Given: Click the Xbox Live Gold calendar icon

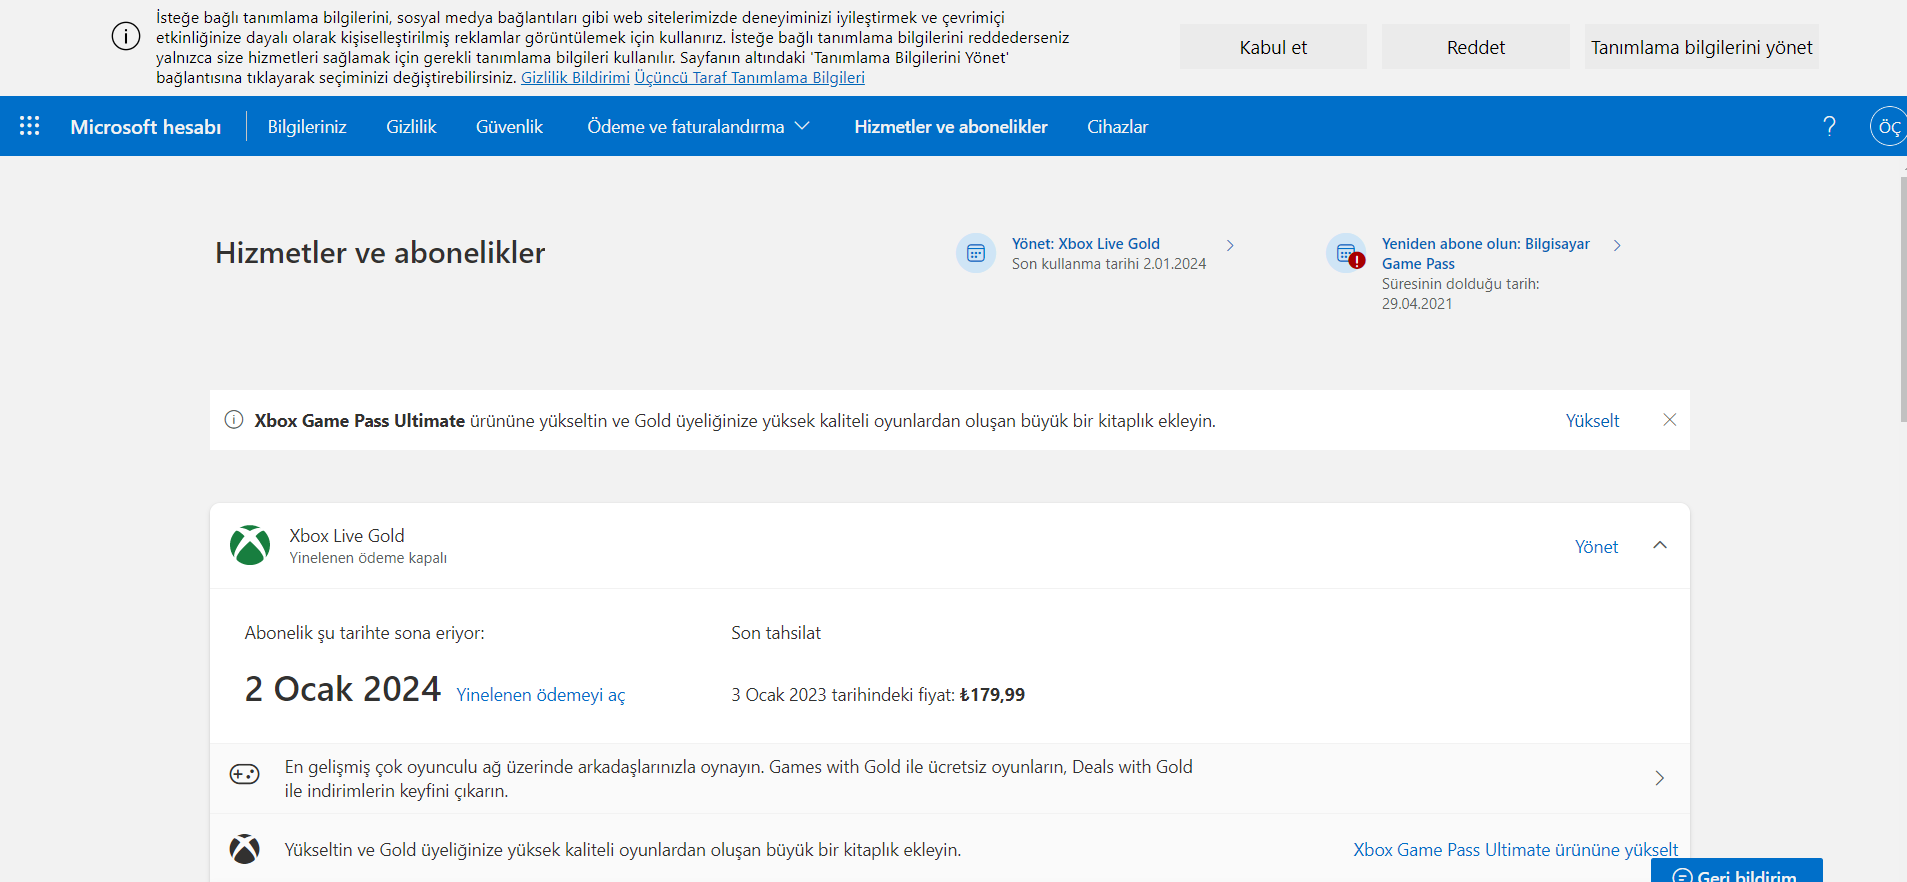Looking at the screenshot, I should click(x=976, y=253).
